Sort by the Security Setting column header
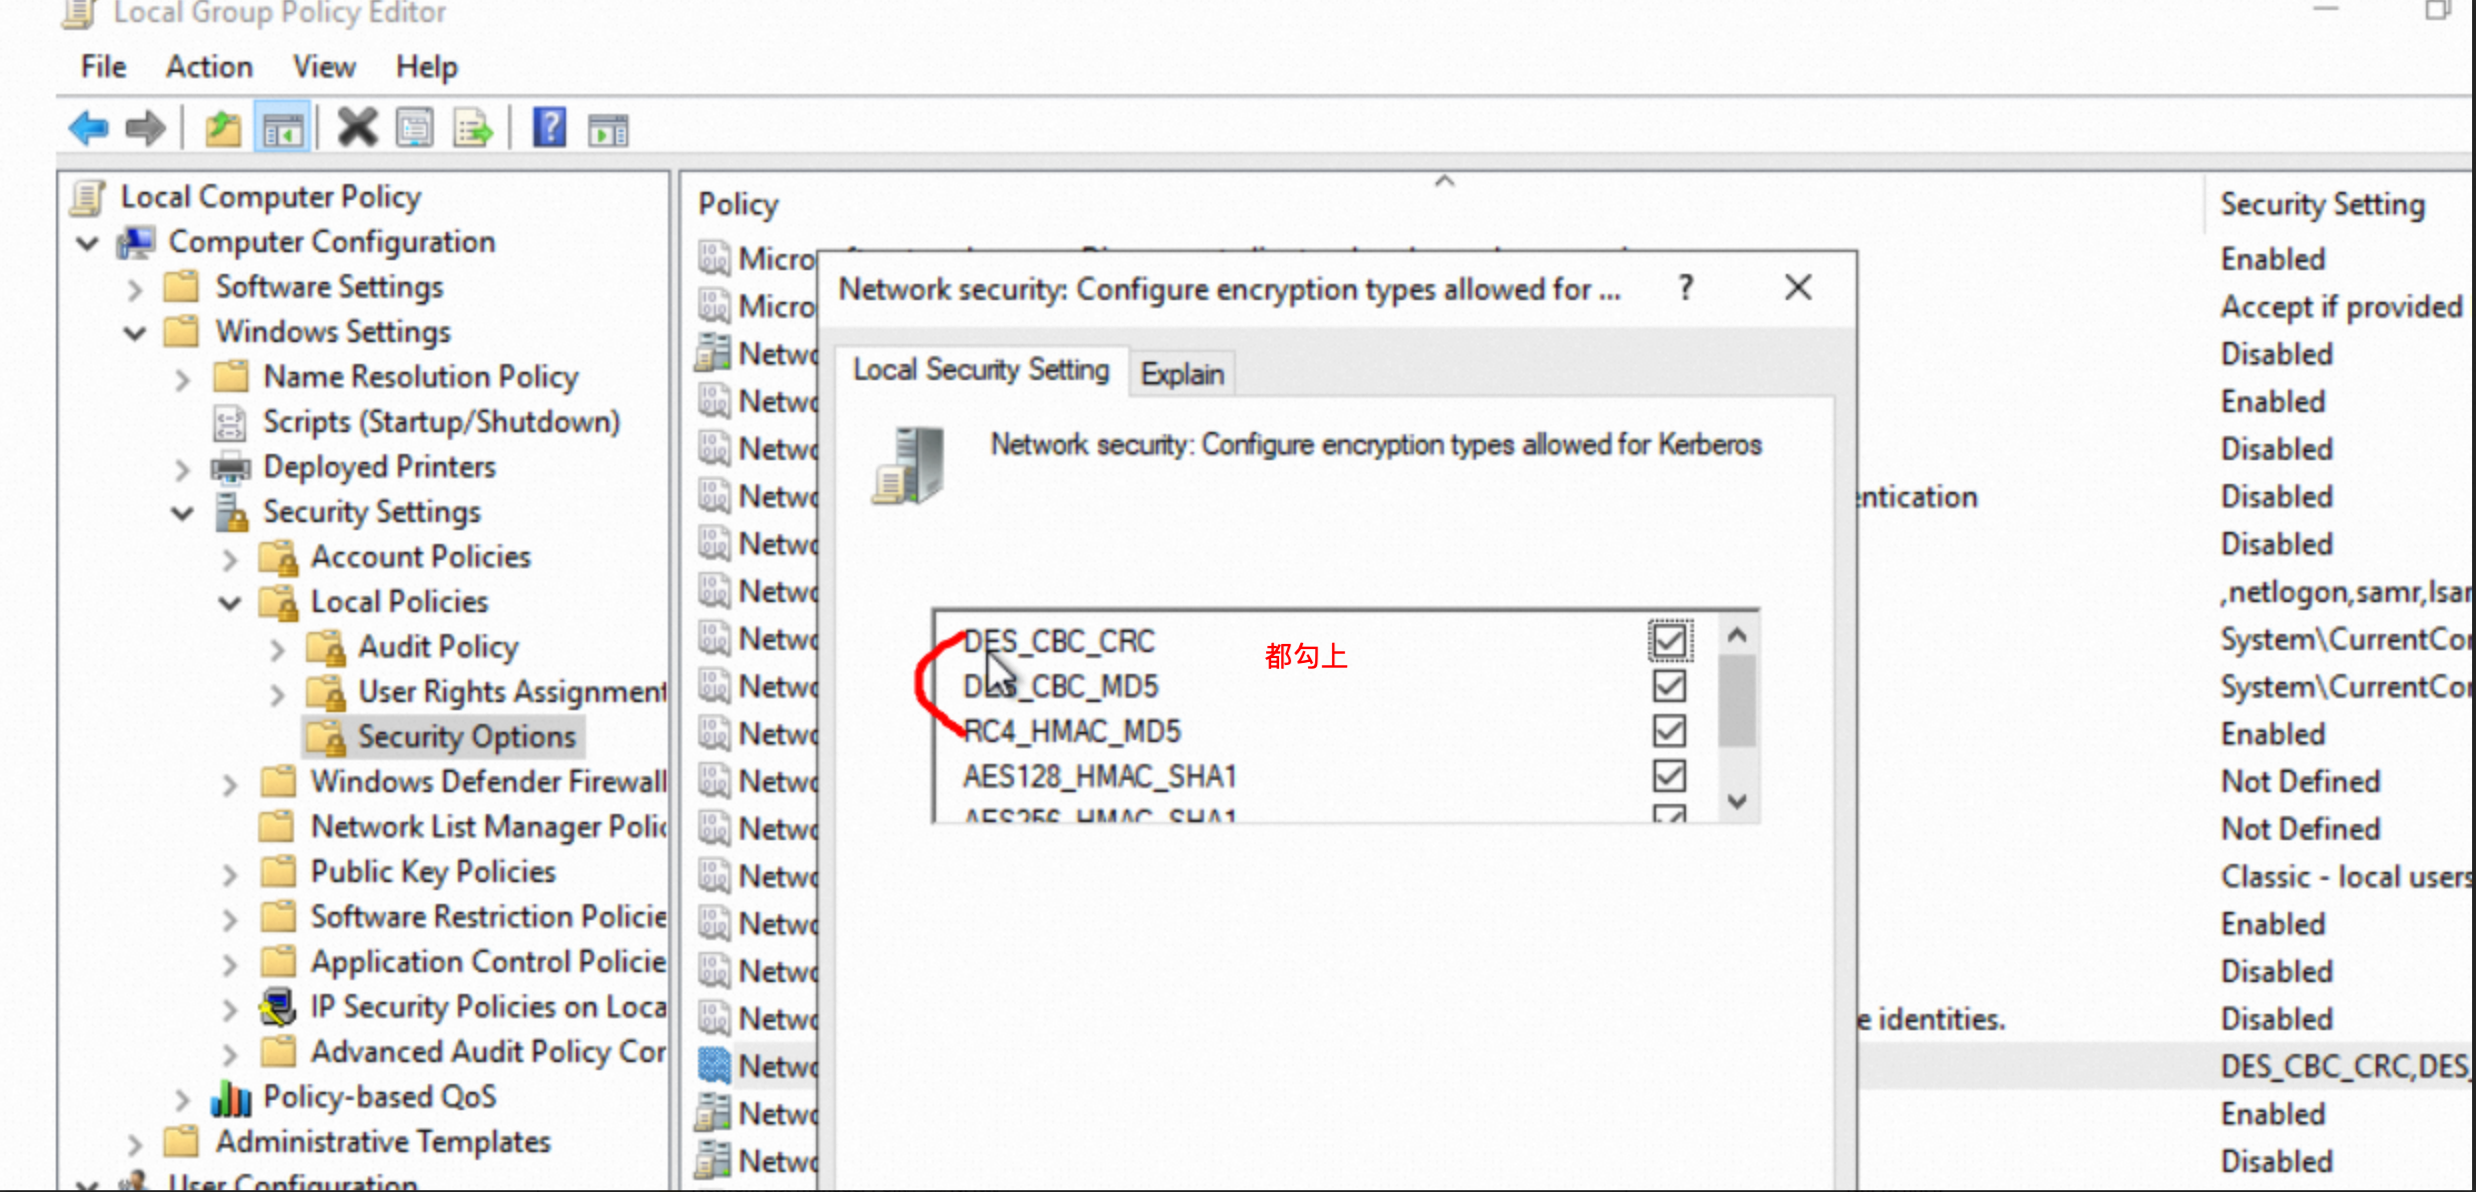 (x=2321, y=204)
